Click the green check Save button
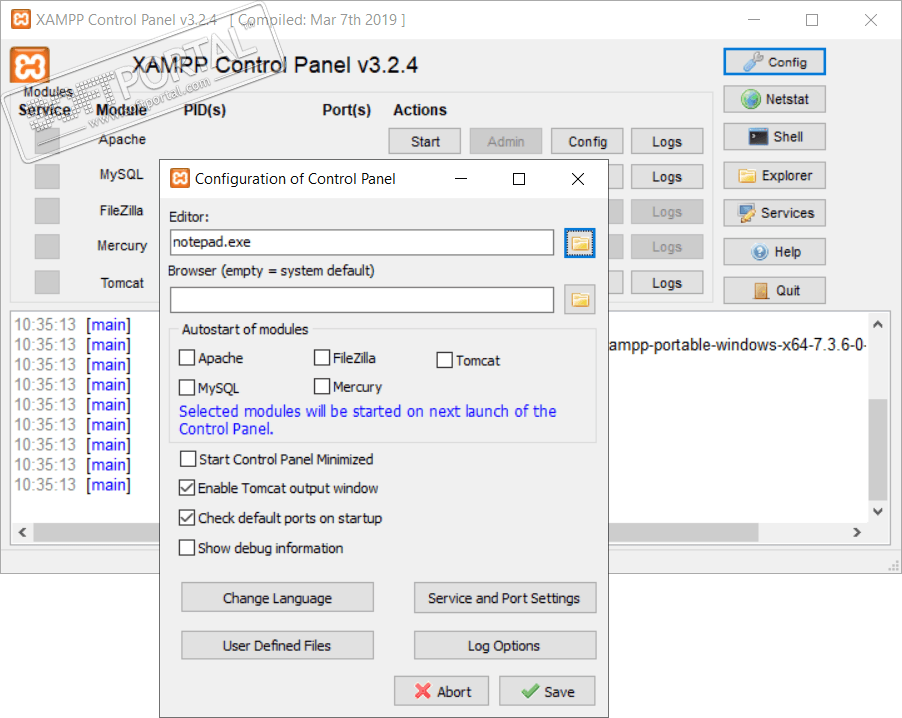Screen dimensions: 902x718 546,691
